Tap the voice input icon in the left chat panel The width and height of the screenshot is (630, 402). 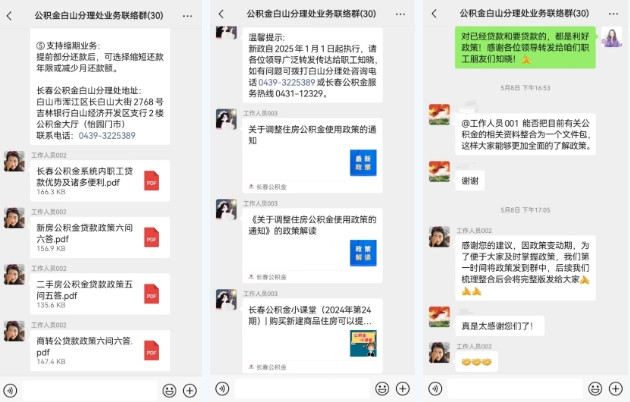[10, 390]
